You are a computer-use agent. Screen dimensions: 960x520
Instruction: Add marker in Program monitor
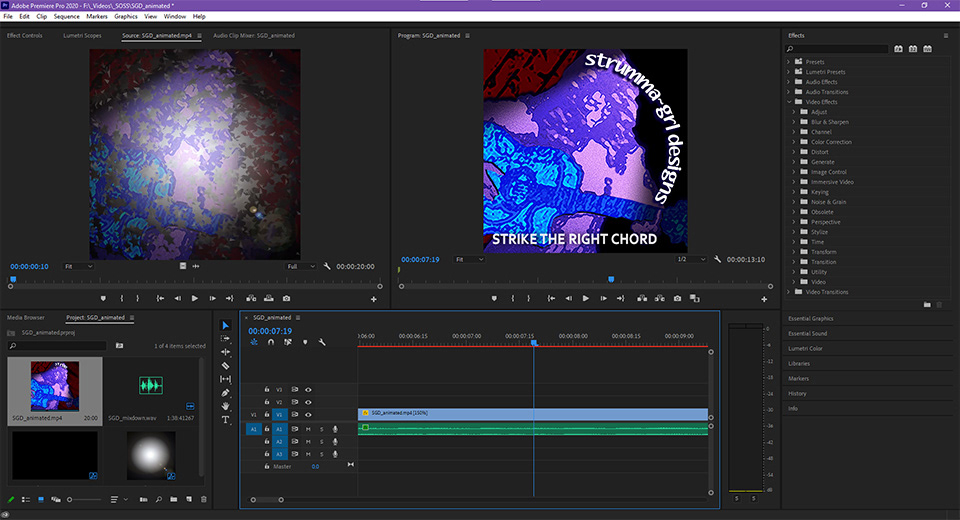(494, 298)
